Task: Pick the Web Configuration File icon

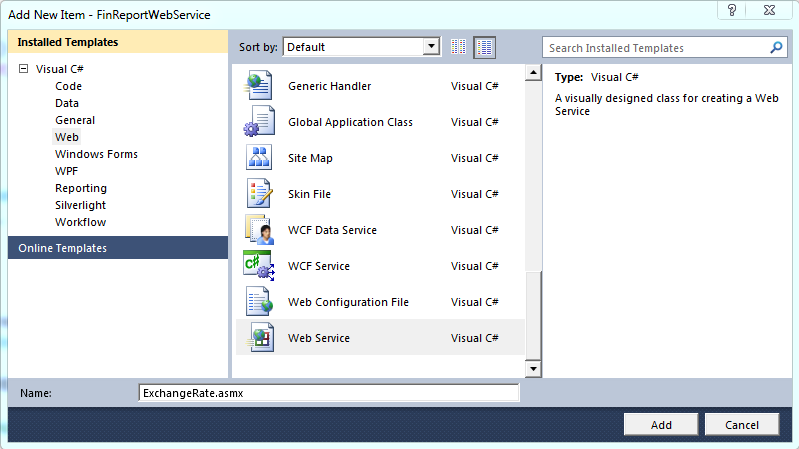Action: [x=258, y=302]
